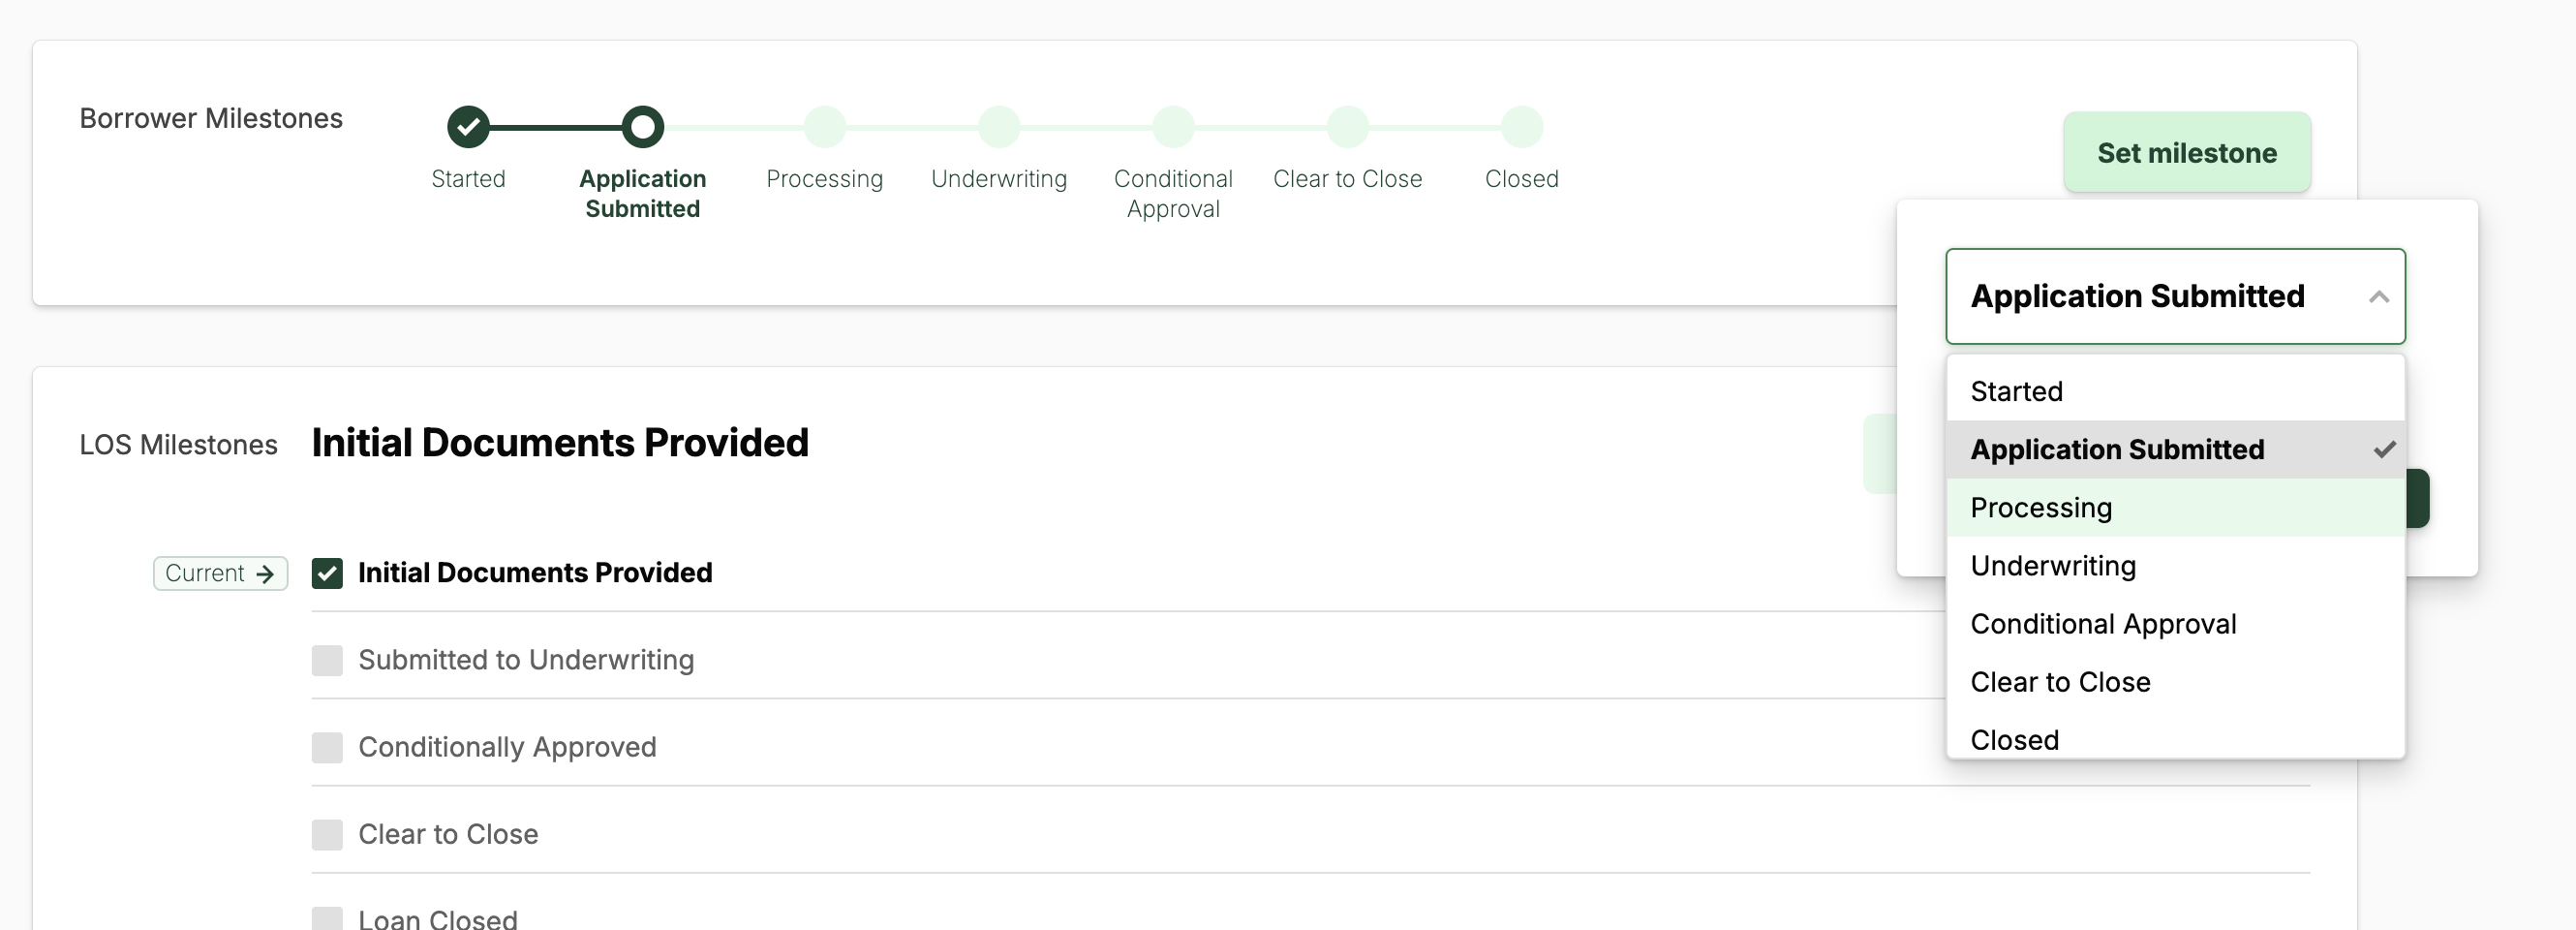The height and width of the screenshot is (930, 2576).
Task: Click the Underwriting step circle in tracker
Action: 999,127
